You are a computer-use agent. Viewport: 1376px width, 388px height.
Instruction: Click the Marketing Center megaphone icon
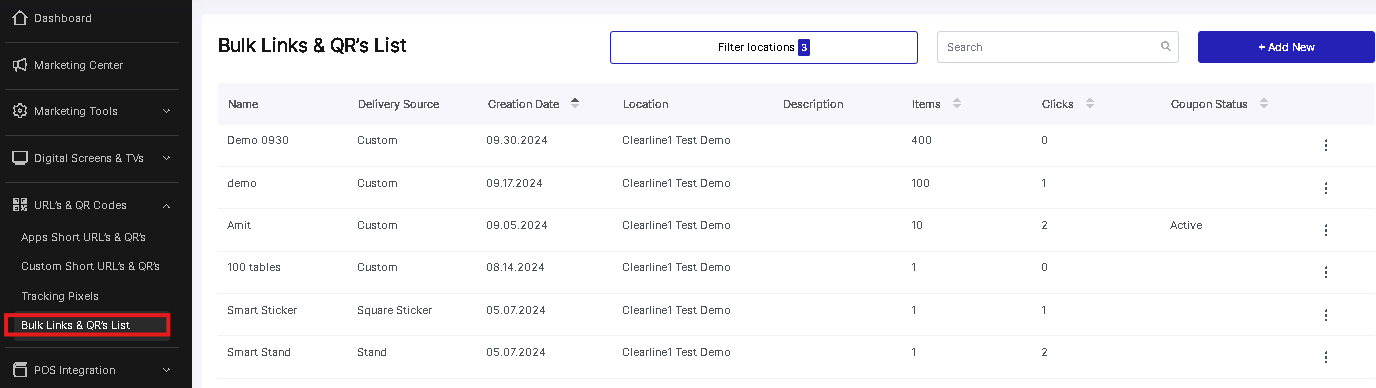pyautogui.click(x=19, y=65)
